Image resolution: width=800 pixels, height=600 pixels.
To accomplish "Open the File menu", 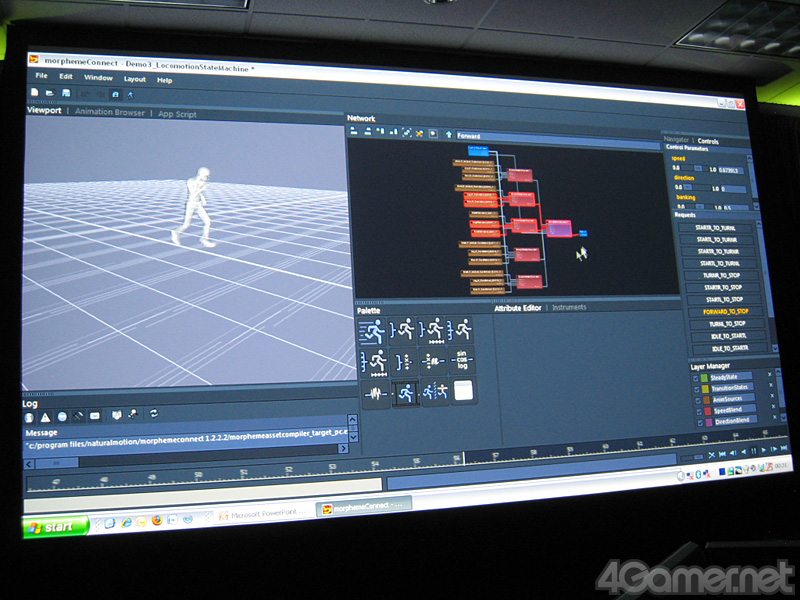I will (41, 76).
